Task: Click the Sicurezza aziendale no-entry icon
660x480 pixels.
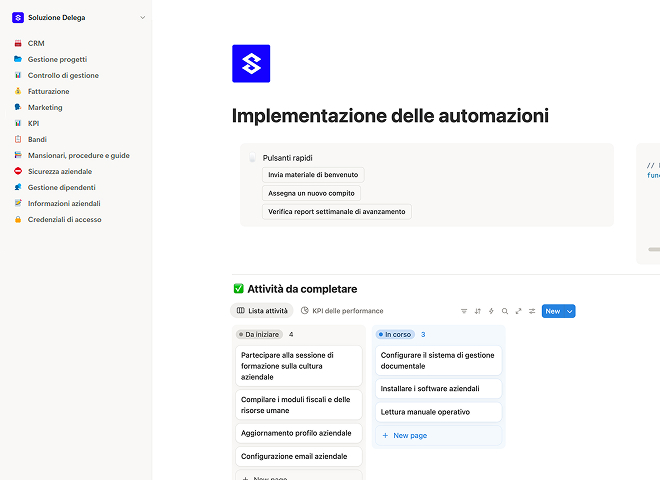Action: tap(18, 171)
